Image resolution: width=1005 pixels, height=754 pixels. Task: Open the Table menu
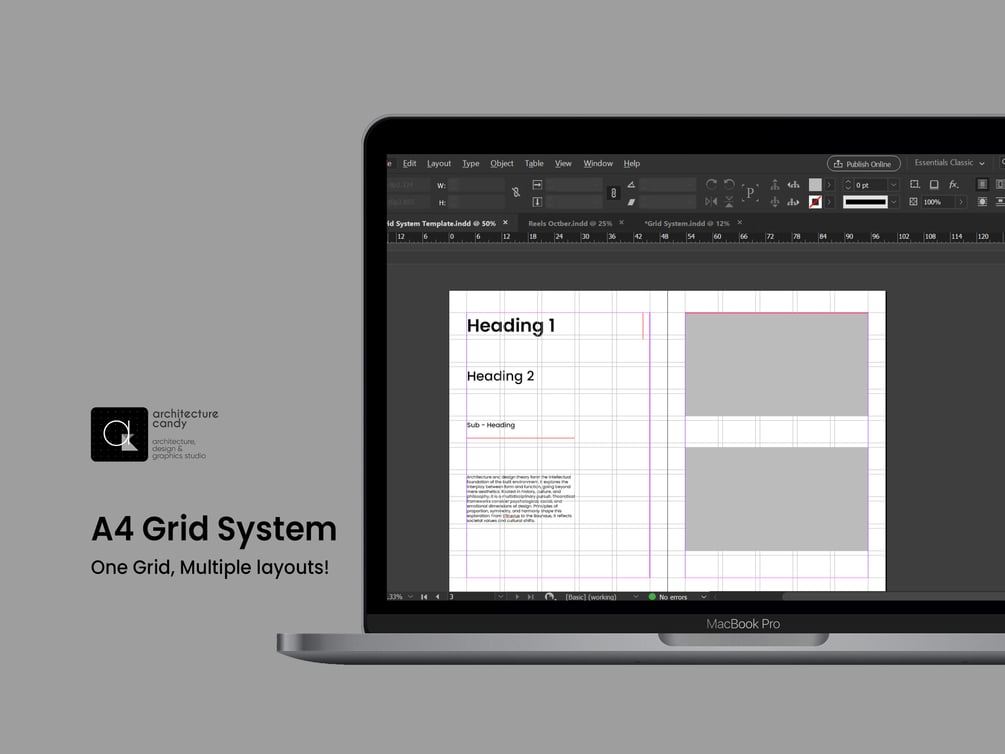(x=534, y=163)
